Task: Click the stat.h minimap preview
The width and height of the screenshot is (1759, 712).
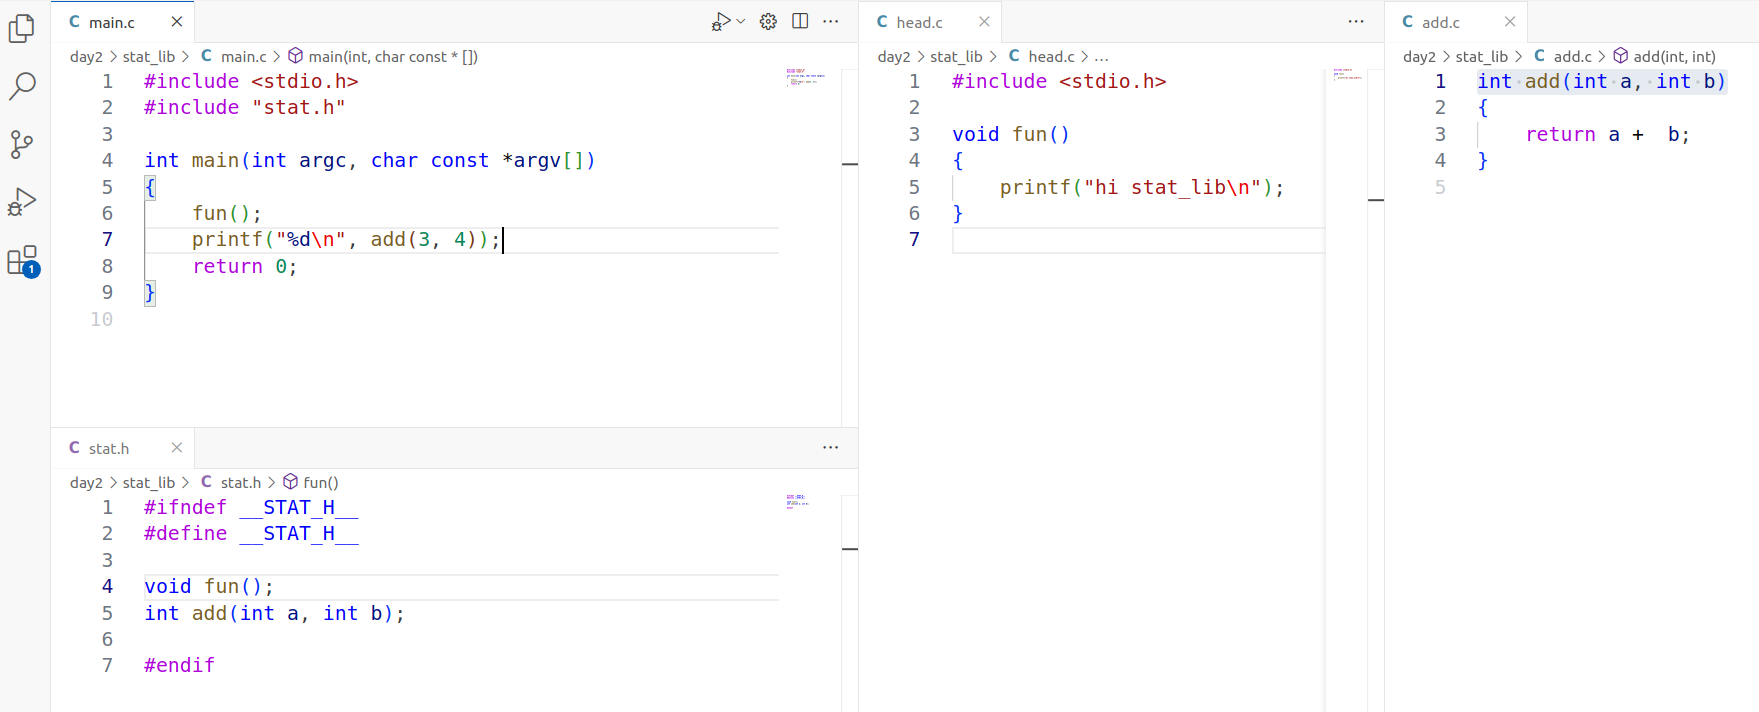Action: point(797,501)
